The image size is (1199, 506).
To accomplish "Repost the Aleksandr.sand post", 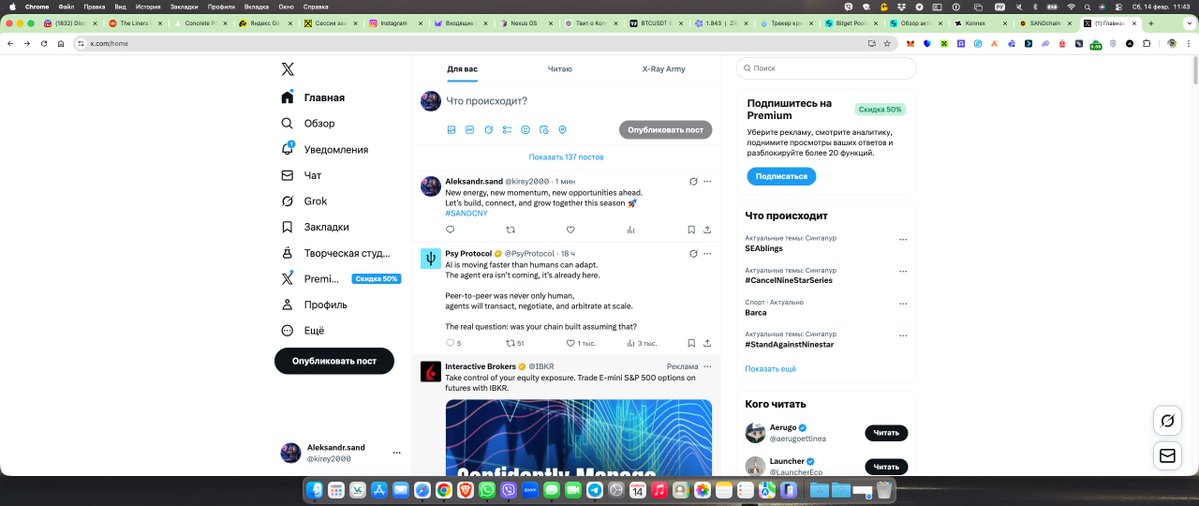I will pos(511,229).
